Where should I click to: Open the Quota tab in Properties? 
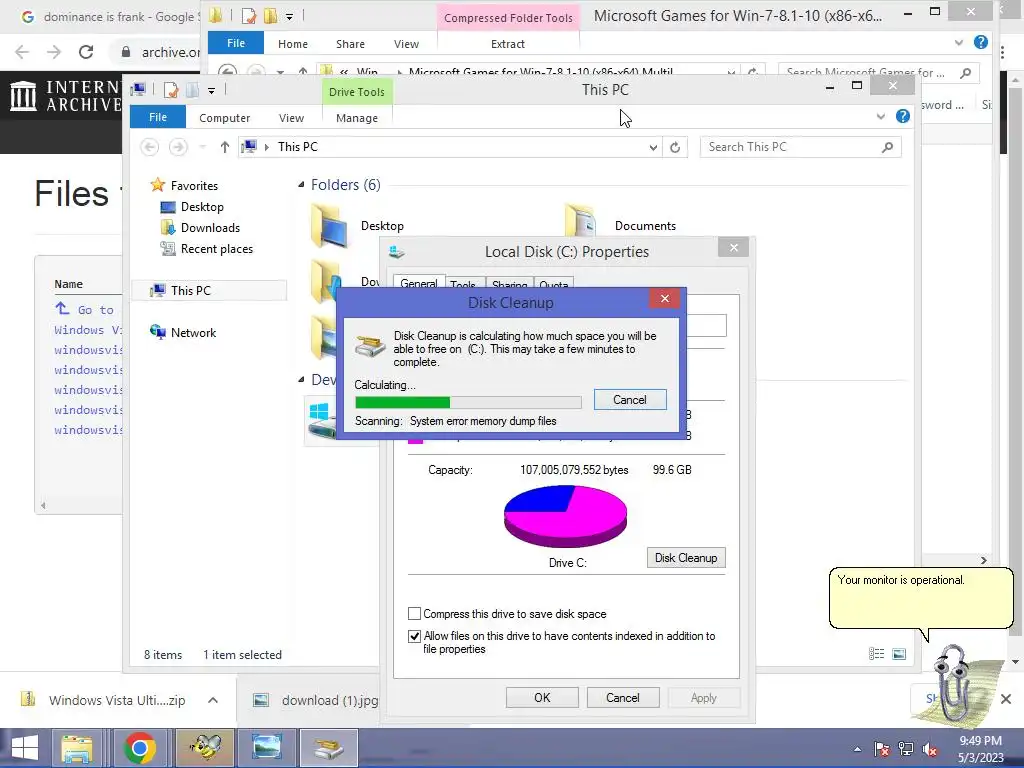pyautogui.click(x=554, y=284)
